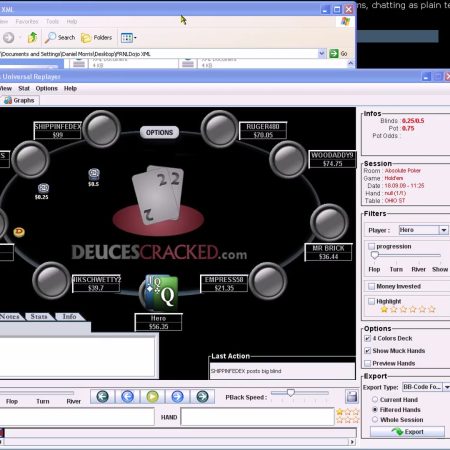Adjust the PBack Speed slider handle
The height and width of the screenshot is (450, 450).
[x=291, y=393]
